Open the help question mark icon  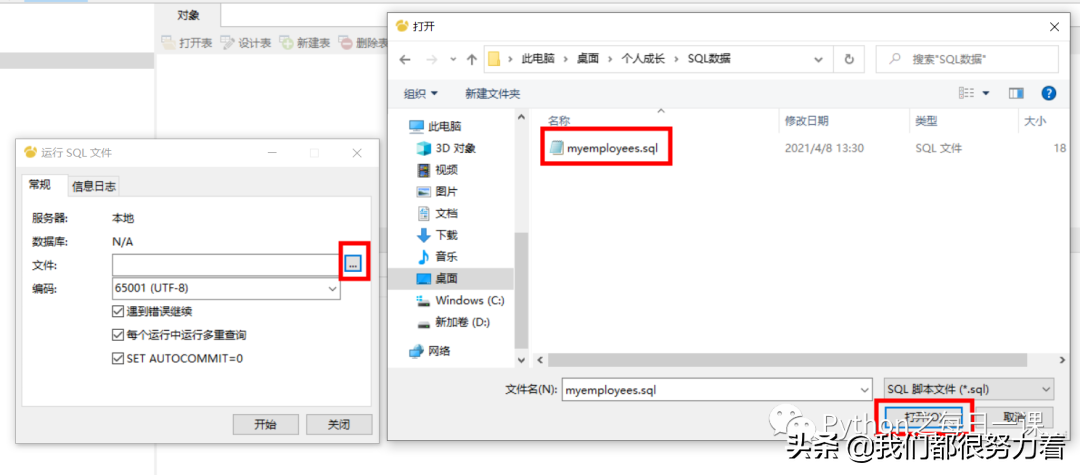(1049, 93)
